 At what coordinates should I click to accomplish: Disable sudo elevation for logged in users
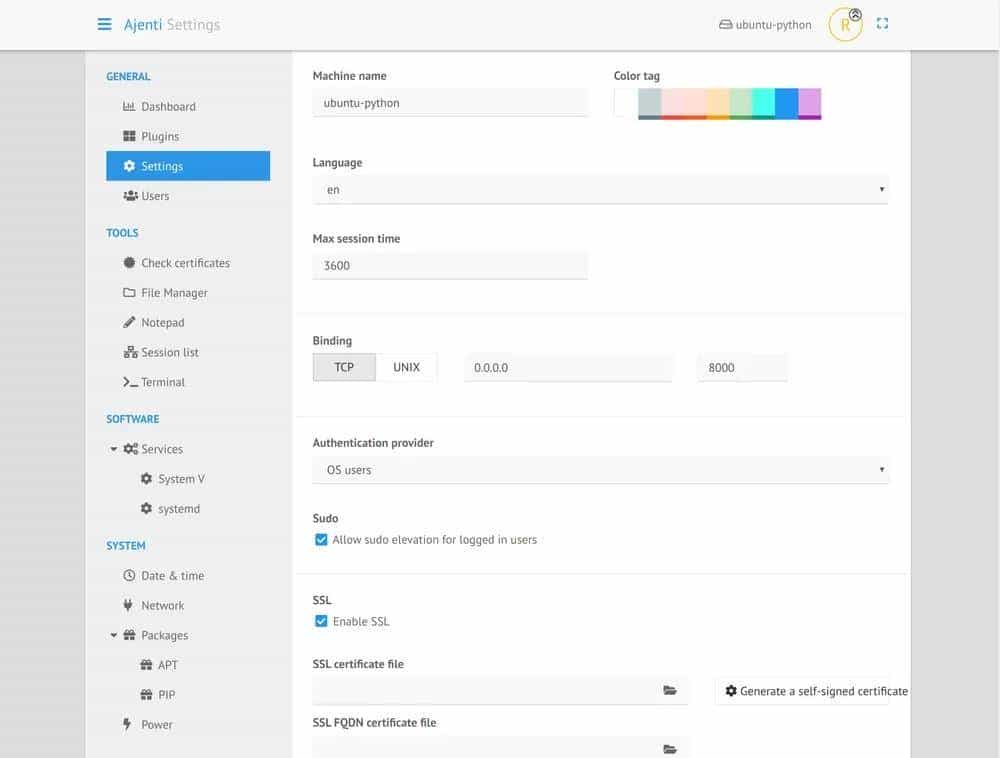[x=321, y=540]
